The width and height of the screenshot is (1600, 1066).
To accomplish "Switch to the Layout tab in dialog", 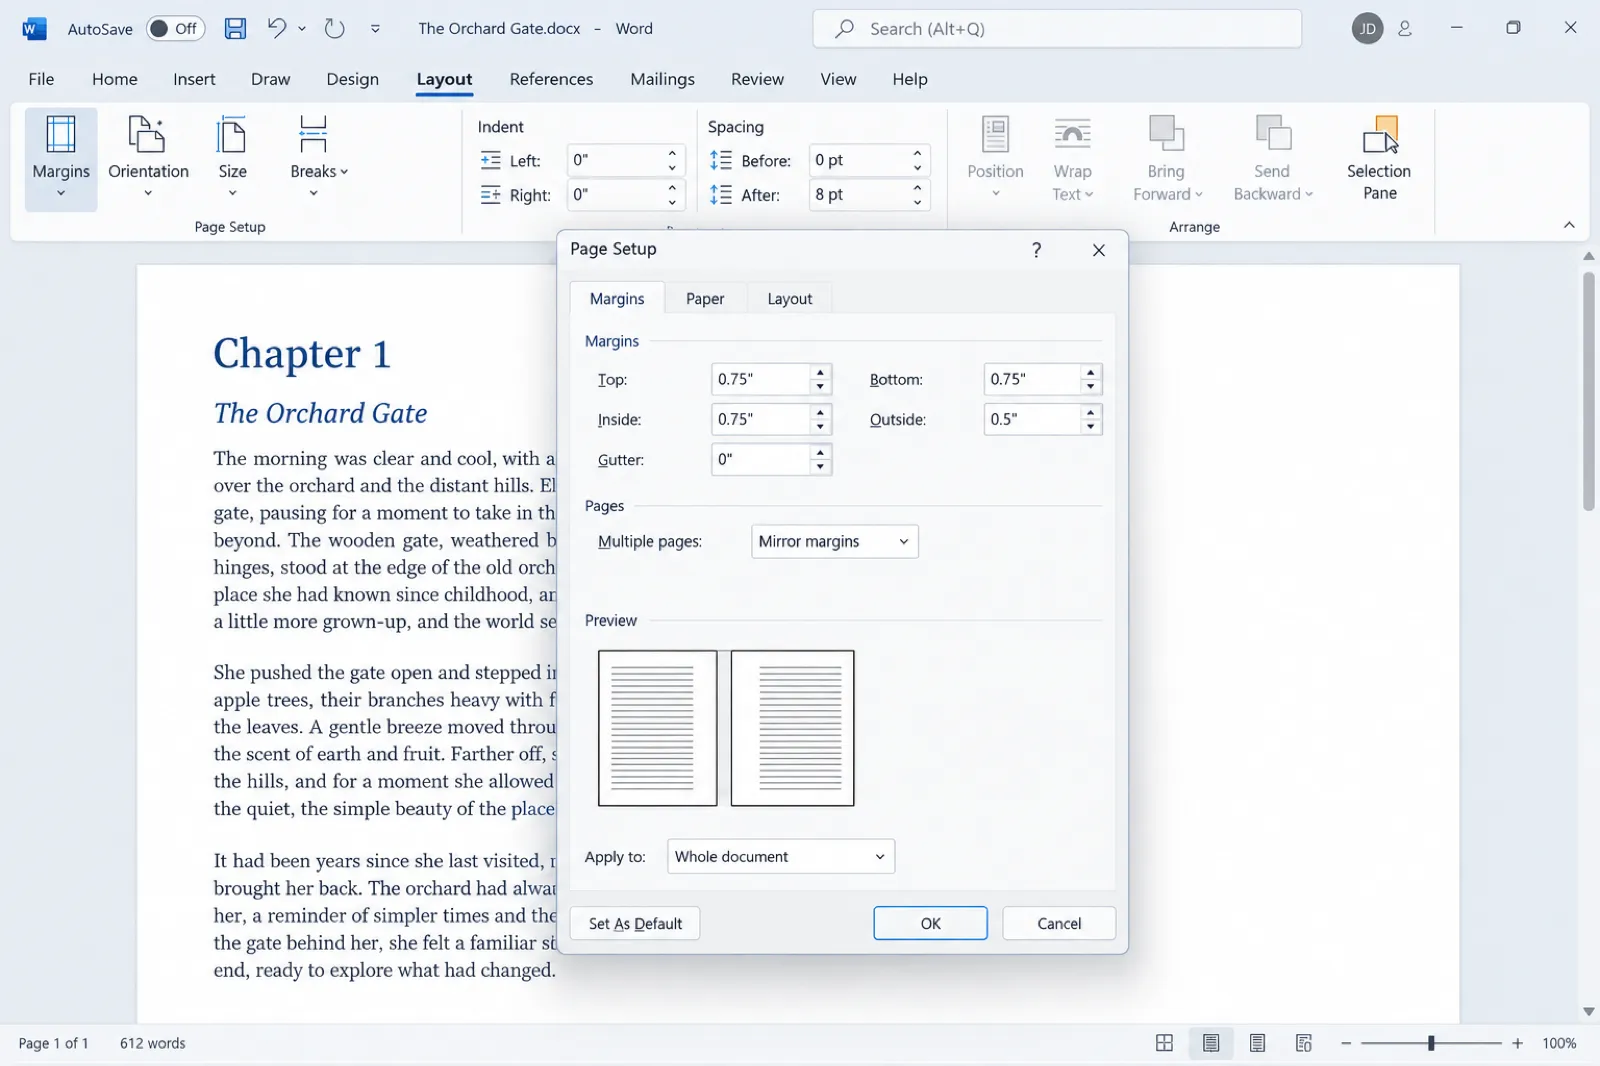I will (x=789, y=299).
